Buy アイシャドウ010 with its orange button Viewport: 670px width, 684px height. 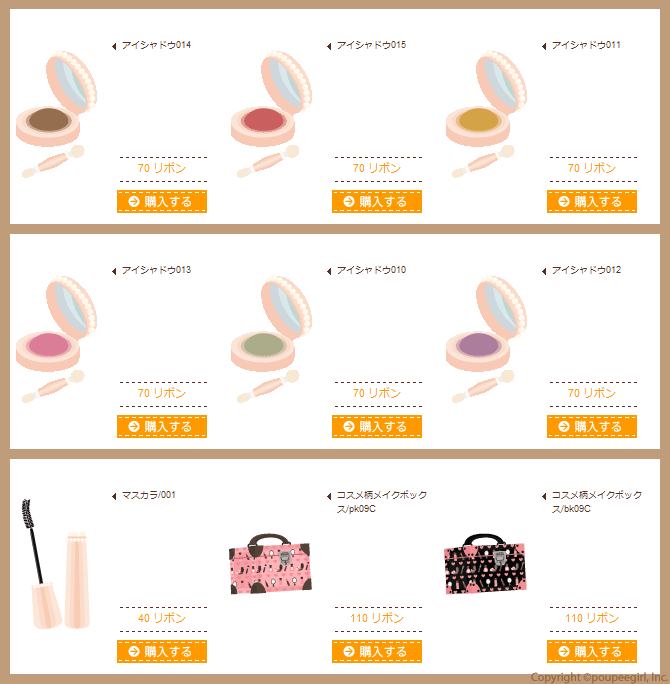click(377, 427)
